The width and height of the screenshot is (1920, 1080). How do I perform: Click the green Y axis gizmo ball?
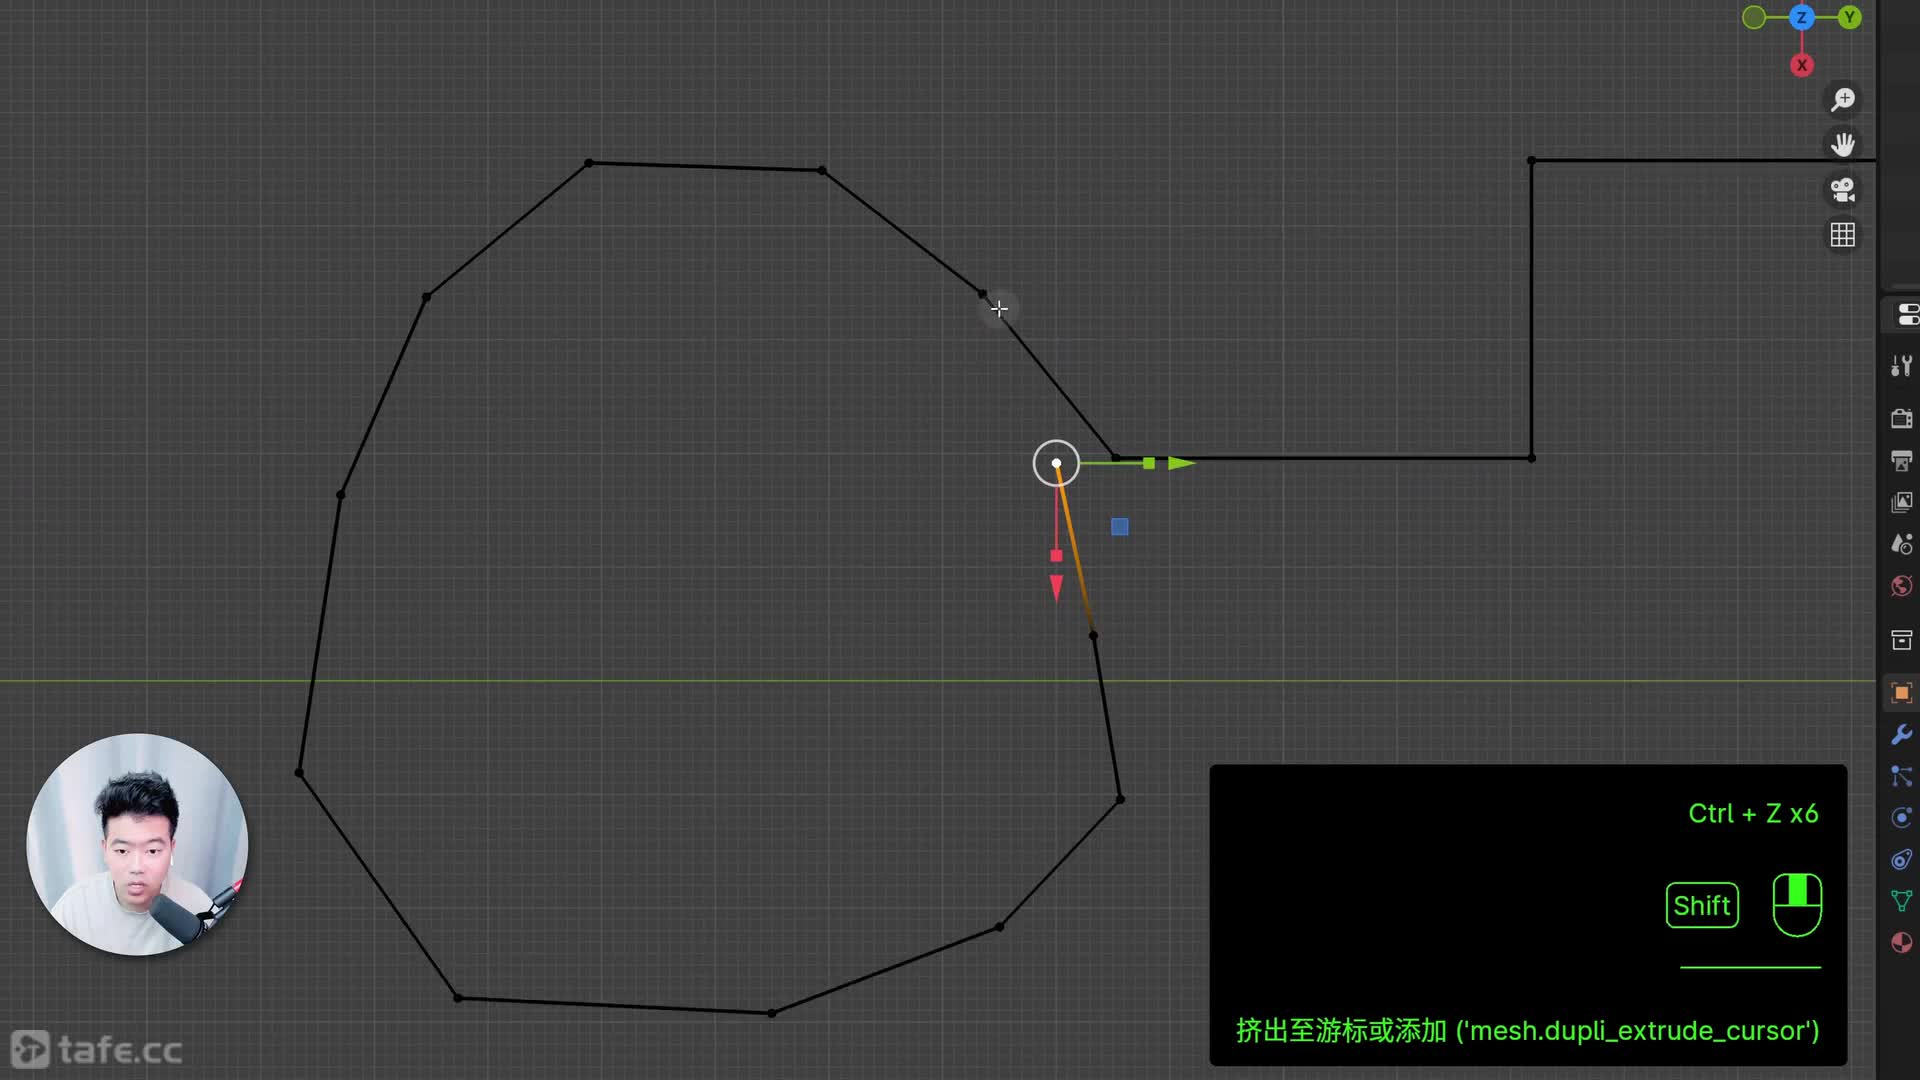tap(1849, 18)
